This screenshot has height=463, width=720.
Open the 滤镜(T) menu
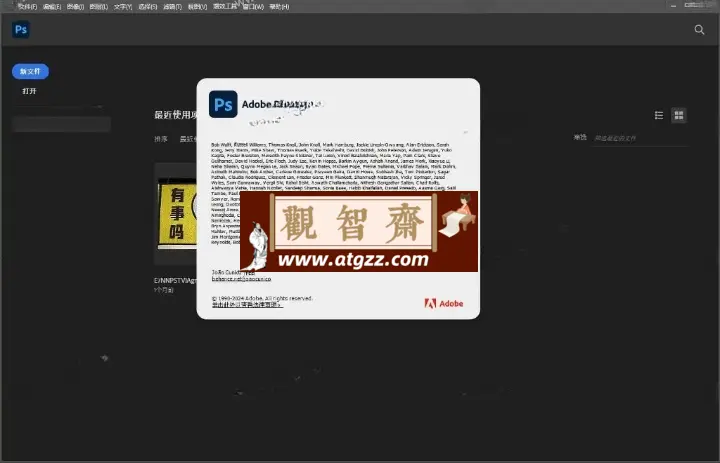(173, 6)
